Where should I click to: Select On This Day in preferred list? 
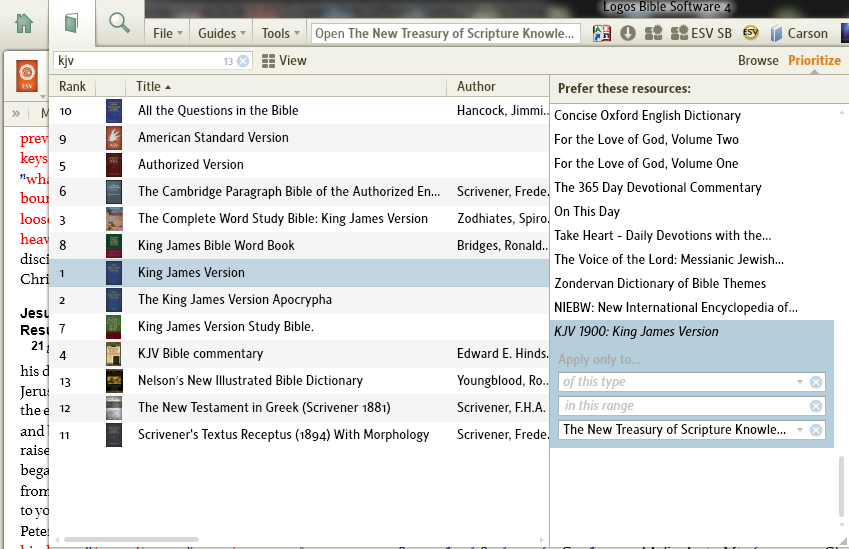[x=586, y=212]
